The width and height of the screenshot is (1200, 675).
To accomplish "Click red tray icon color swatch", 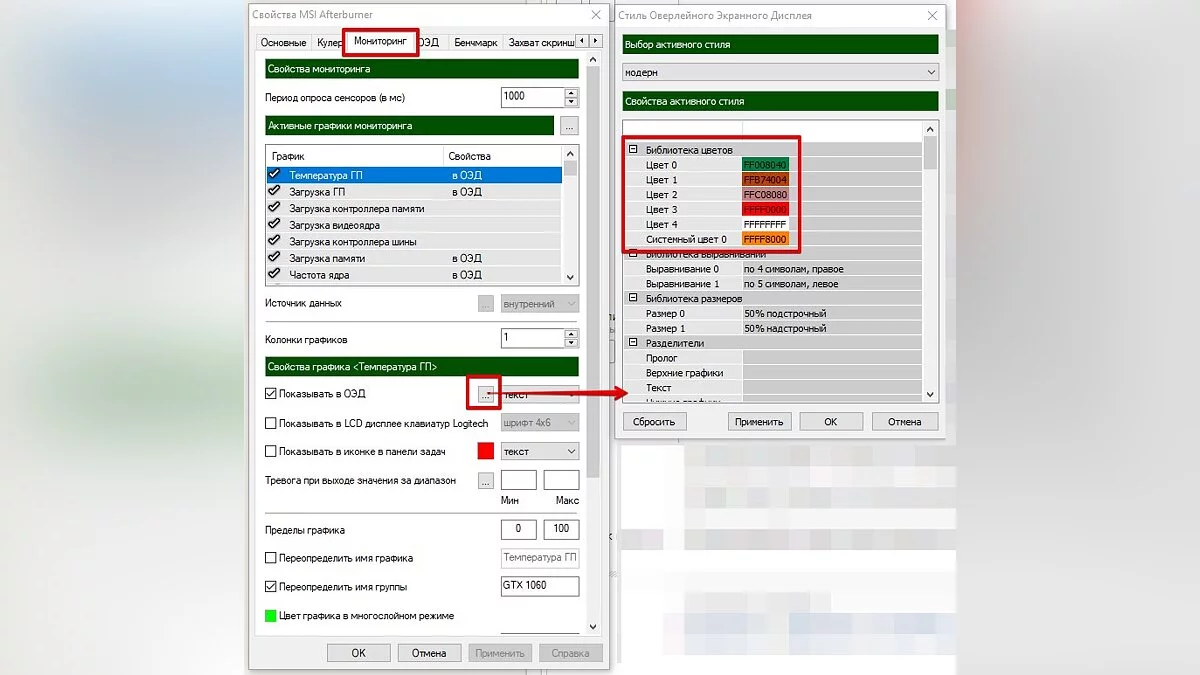I will click(487, 451).
